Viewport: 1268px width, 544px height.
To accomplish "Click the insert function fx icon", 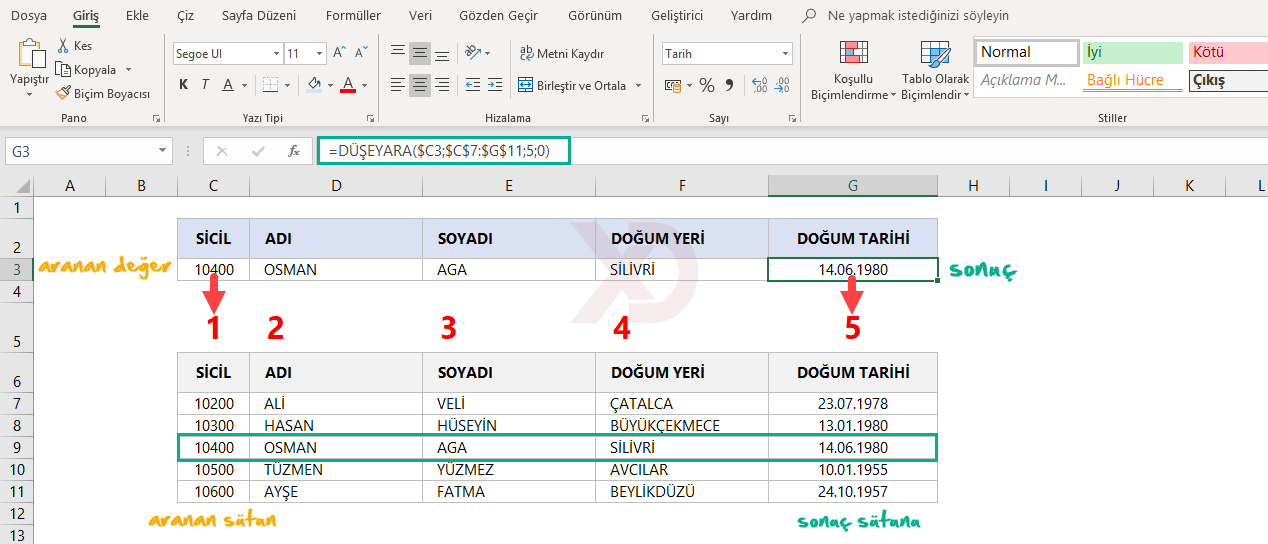I will point(294,151).
